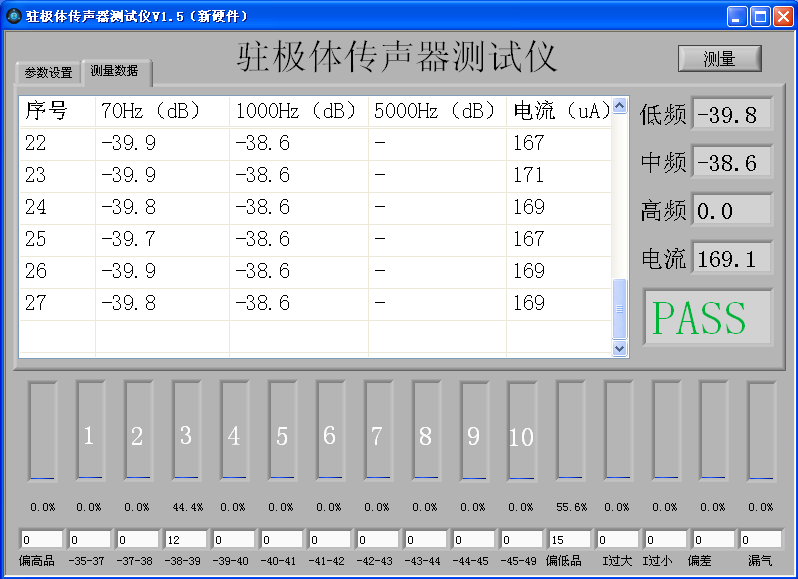Click the -38-39 count field showing 12
This screenshot has height=579, width=798.
point(185,540)
